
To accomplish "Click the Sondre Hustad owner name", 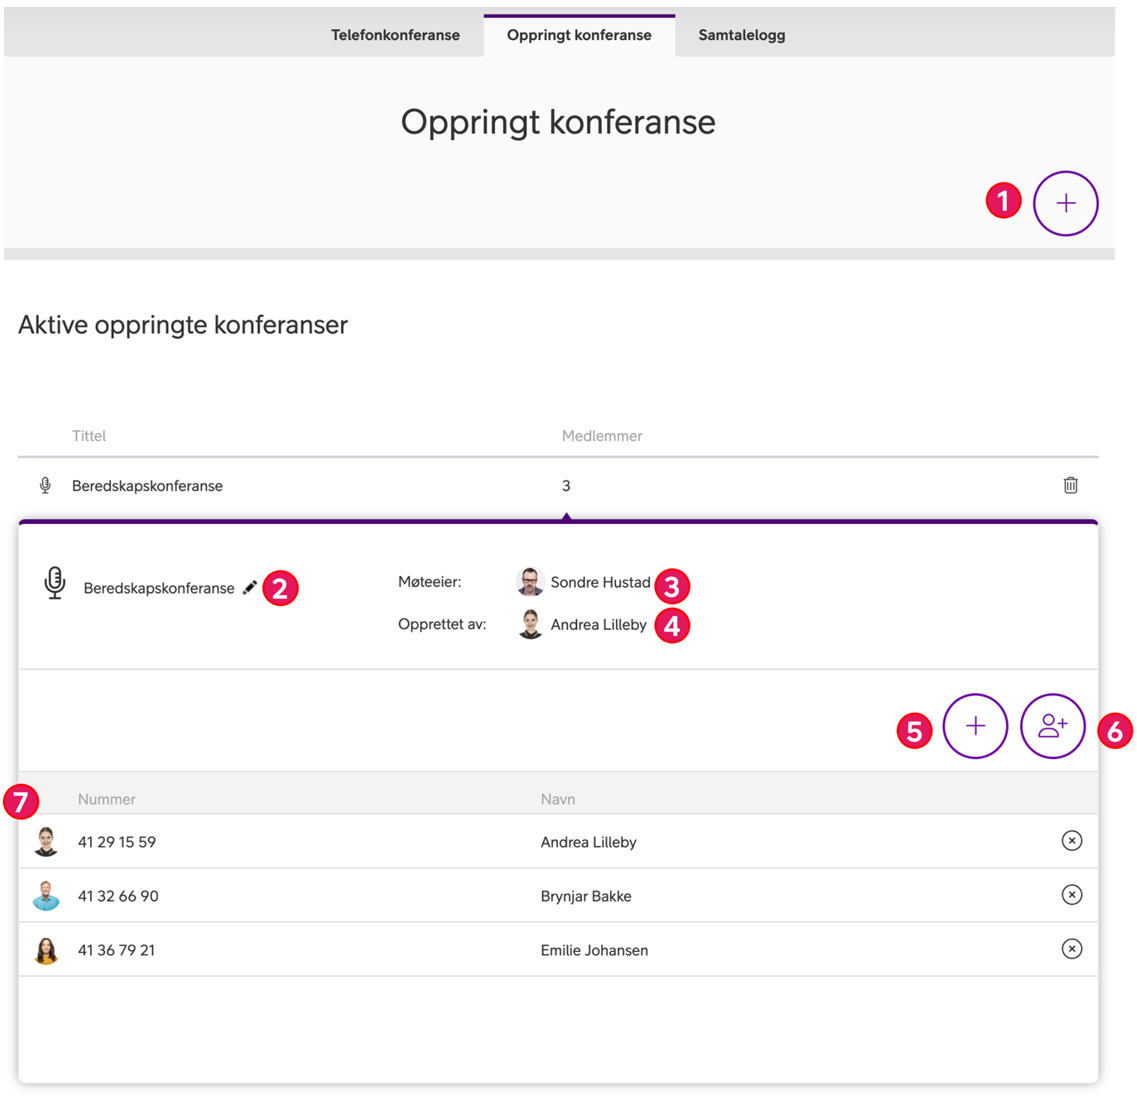I will 600,582.
